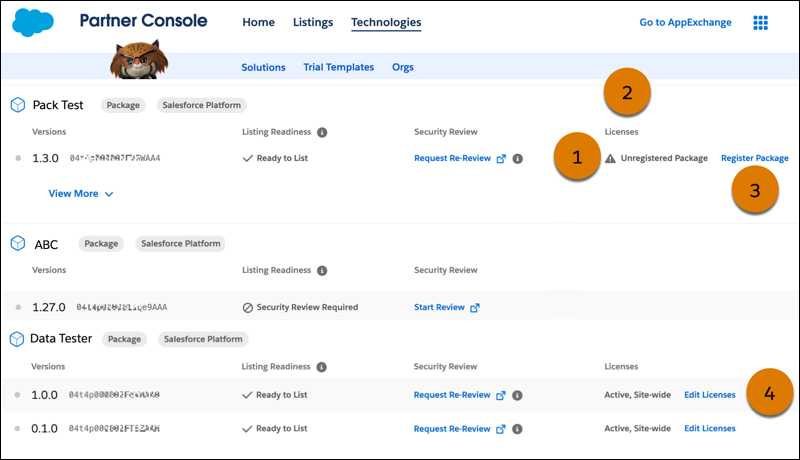Click Register Package link for Pack Test

point(755,158)
